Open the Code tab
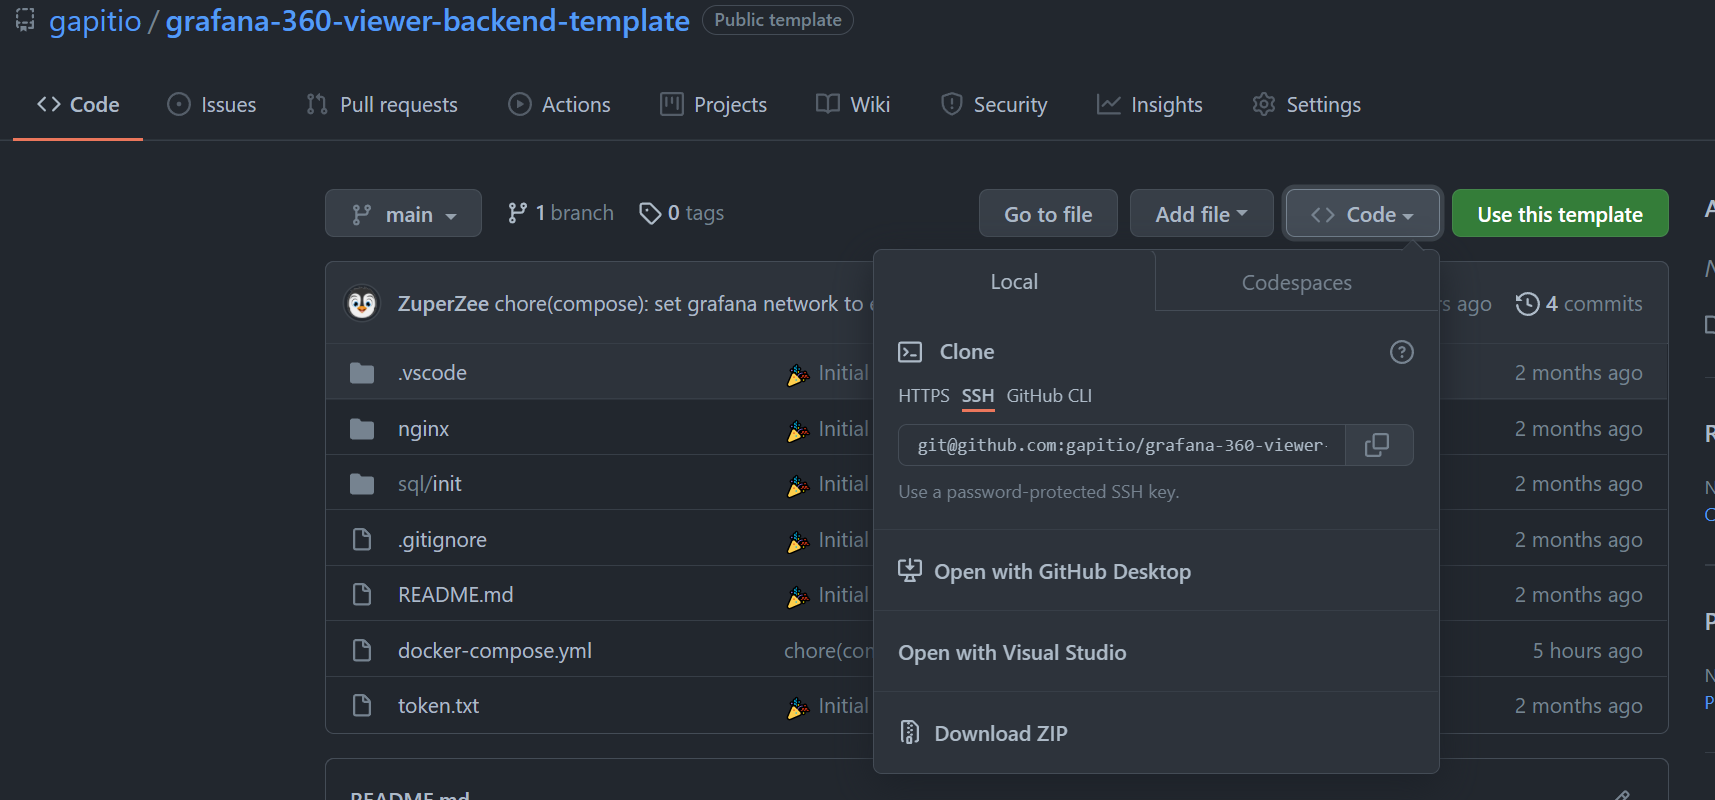The height and width of the screenshot is (800, 1715). [78, 104]
